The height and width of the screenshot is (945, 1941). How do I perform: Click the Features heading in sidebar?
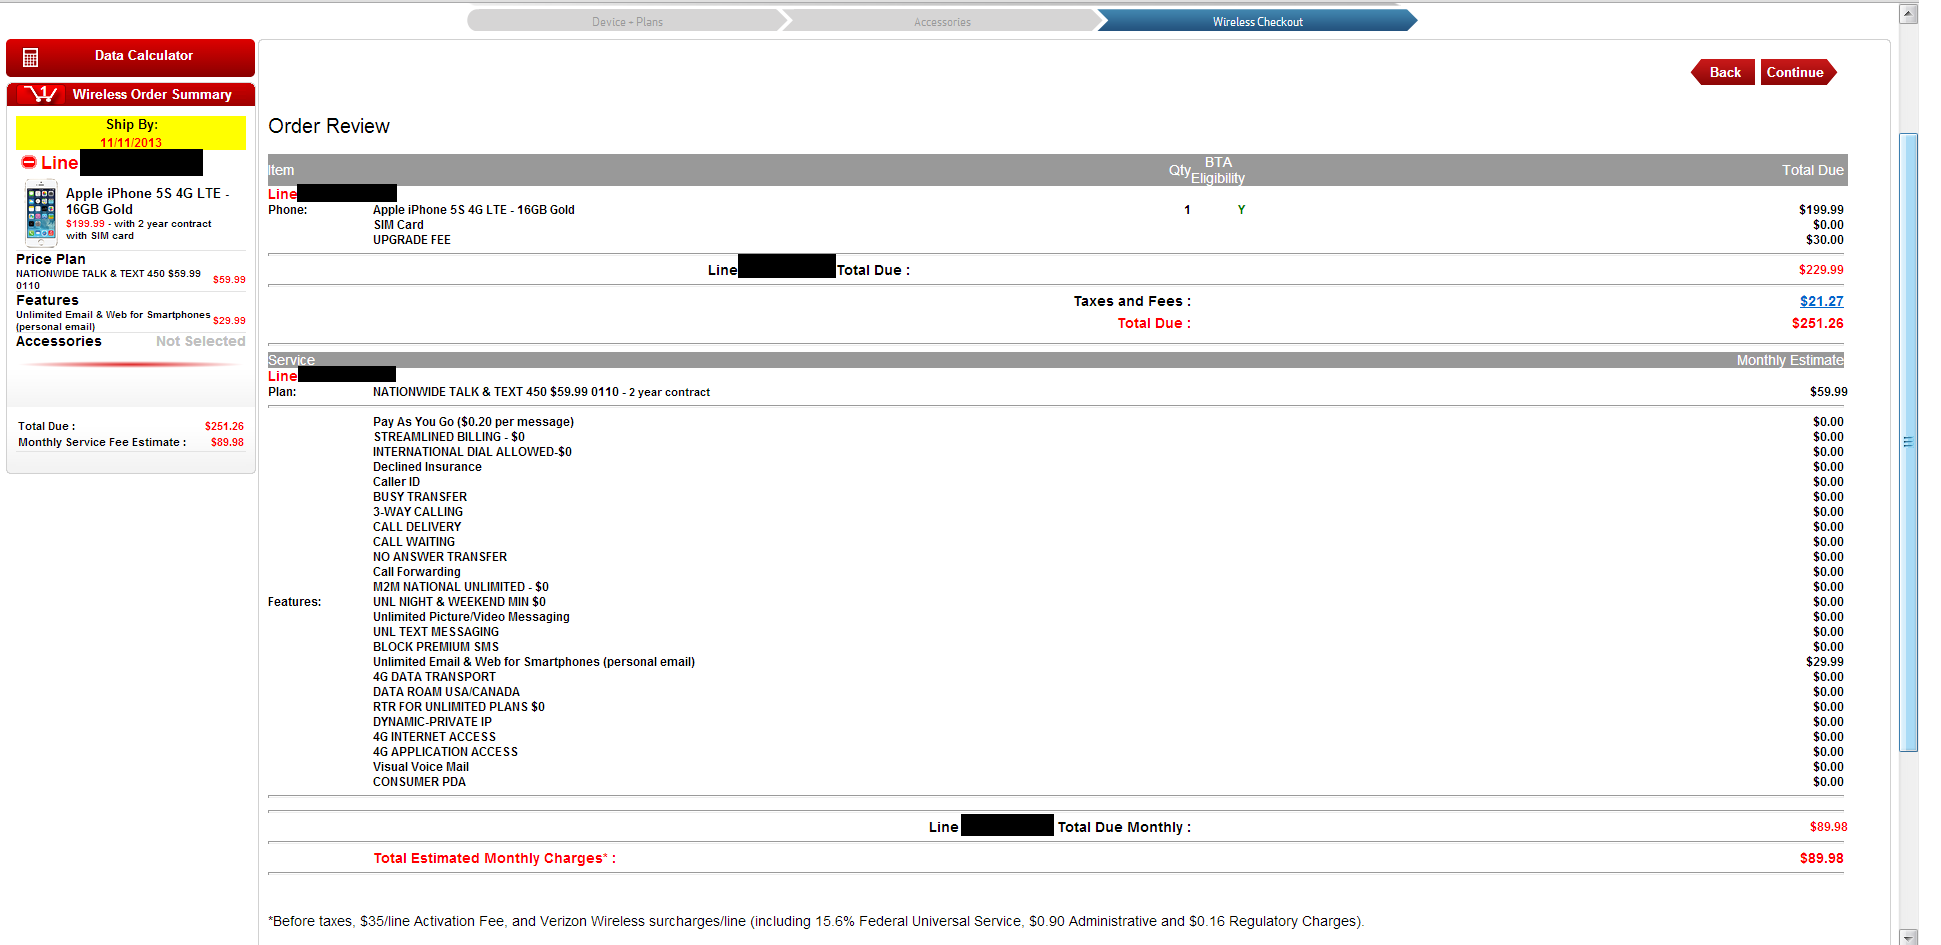tap(47, 300)
